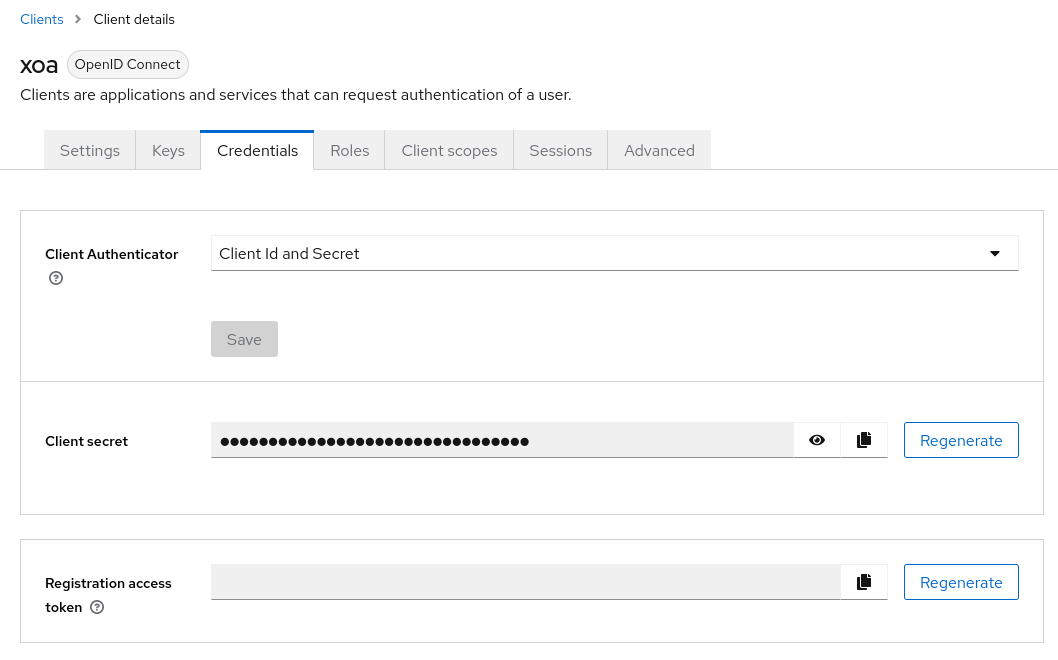Copy the client secret to clipboard
Viewport: 1058px width, 660px height.
coord(864,440)
